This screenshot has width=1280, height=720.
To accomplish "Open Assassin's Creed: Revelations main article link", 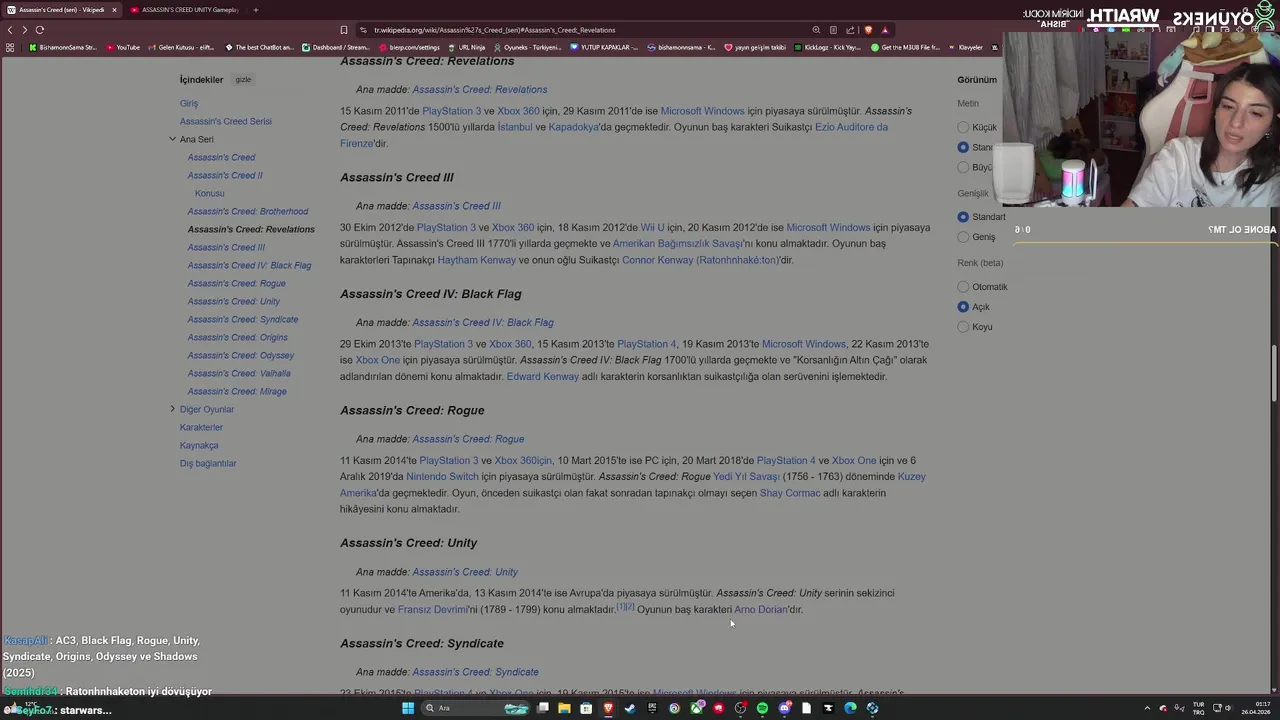I will point(480,90).
